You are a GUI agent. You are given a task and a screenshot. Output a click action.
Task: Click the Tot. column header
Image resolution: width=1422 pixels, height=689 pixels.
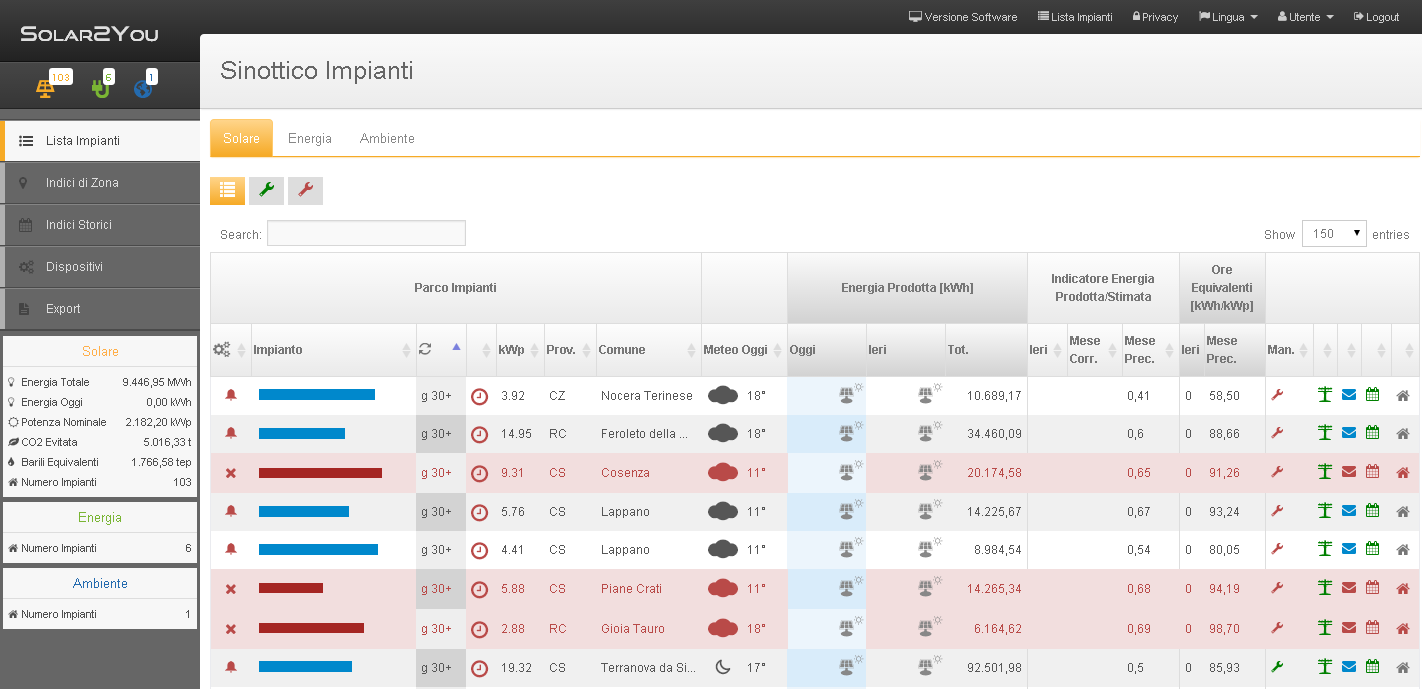(986, 350)
